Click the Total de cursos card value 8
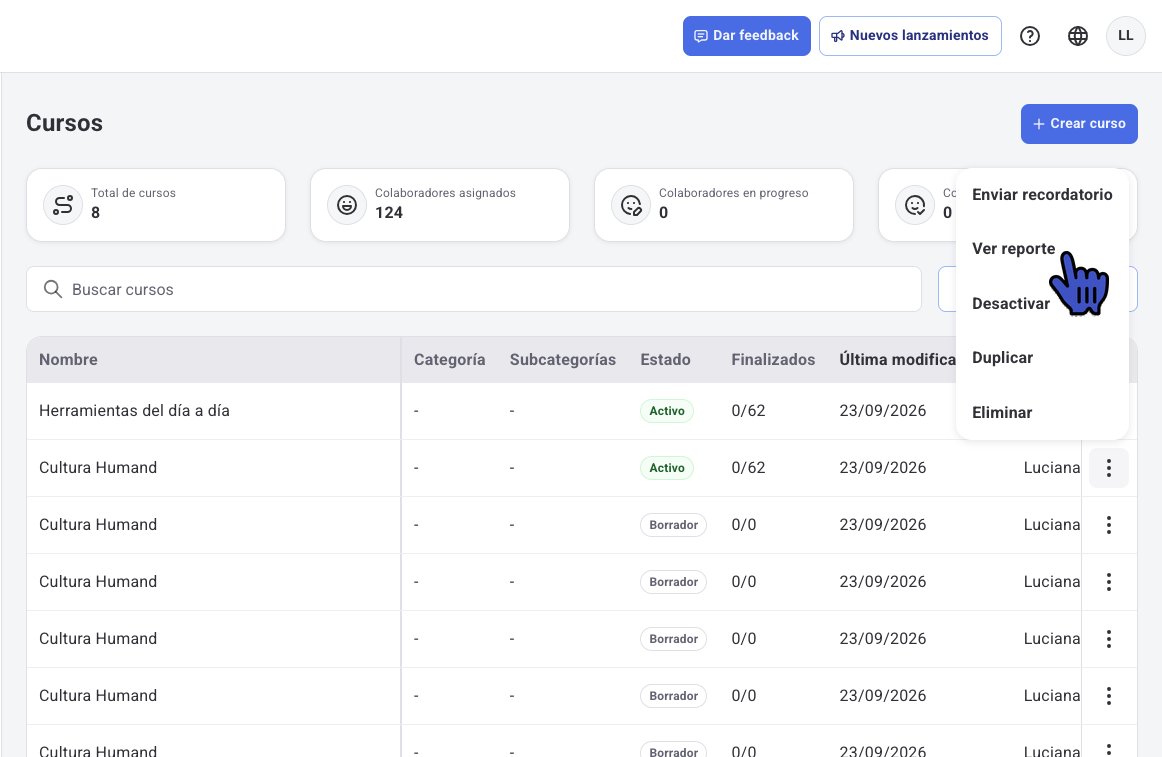This screenshot has height=757, width=1162. click(x=96, y=213)
